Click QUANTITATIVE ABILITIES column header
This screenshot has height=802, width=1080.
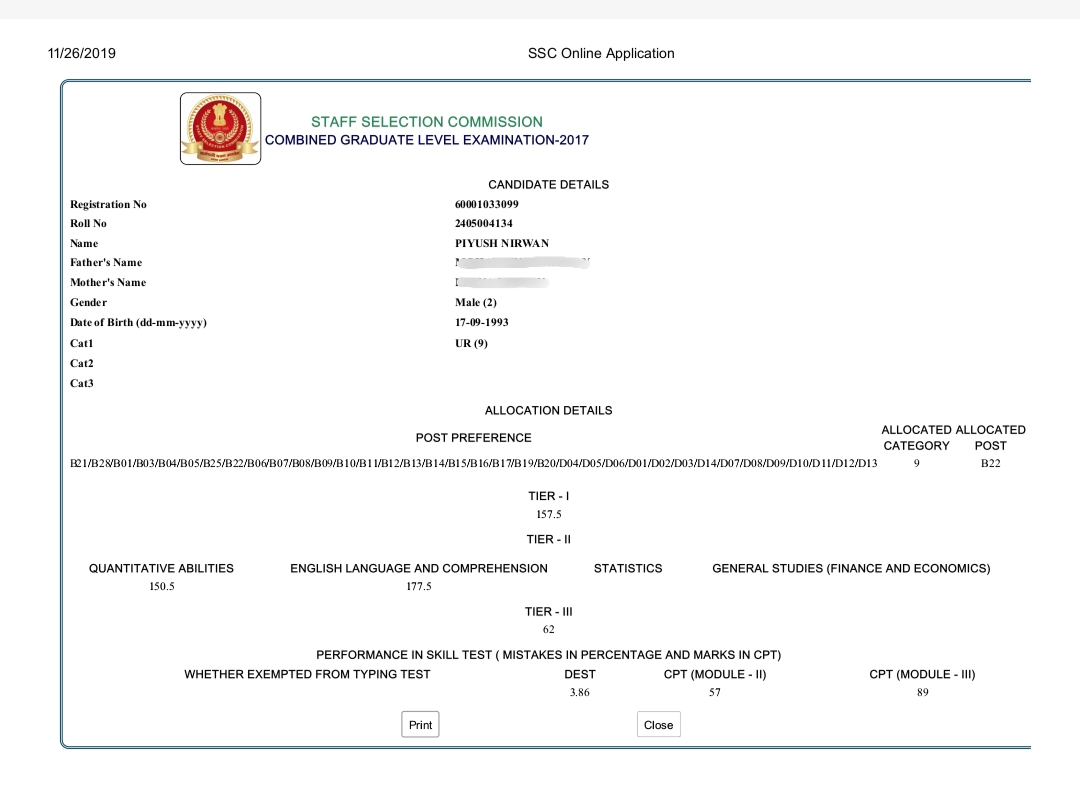[161, 568]
